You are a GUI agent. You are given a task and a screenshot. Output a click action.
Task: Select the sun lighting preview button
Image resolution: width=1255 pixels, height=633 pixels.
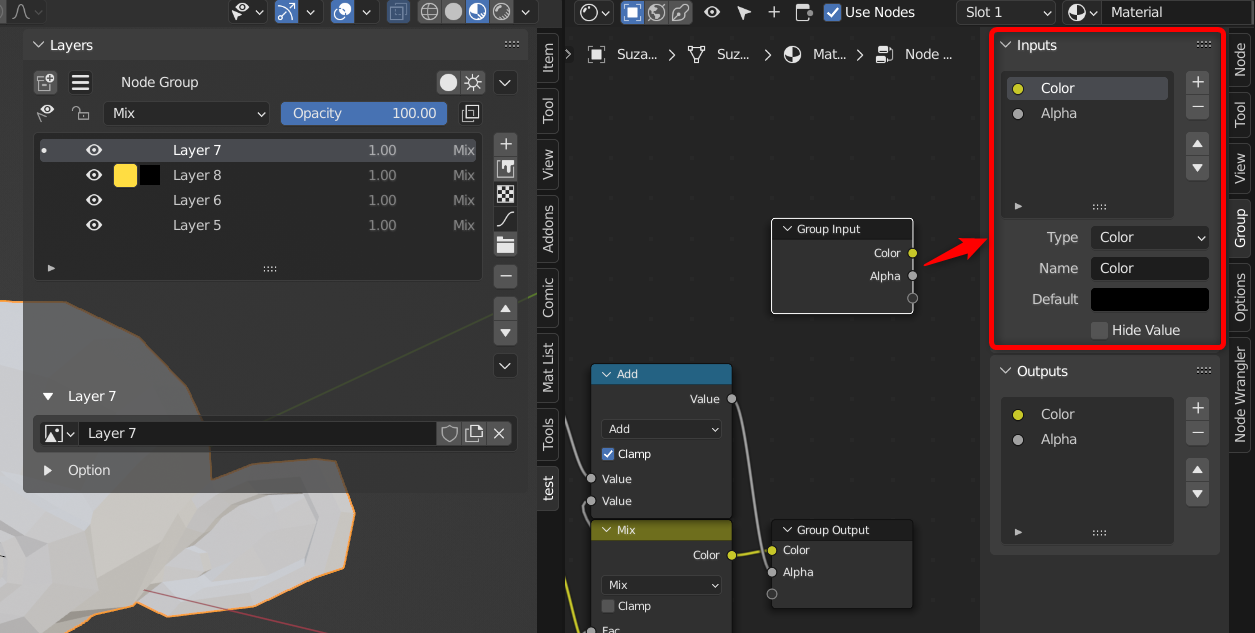pos(473,82)
